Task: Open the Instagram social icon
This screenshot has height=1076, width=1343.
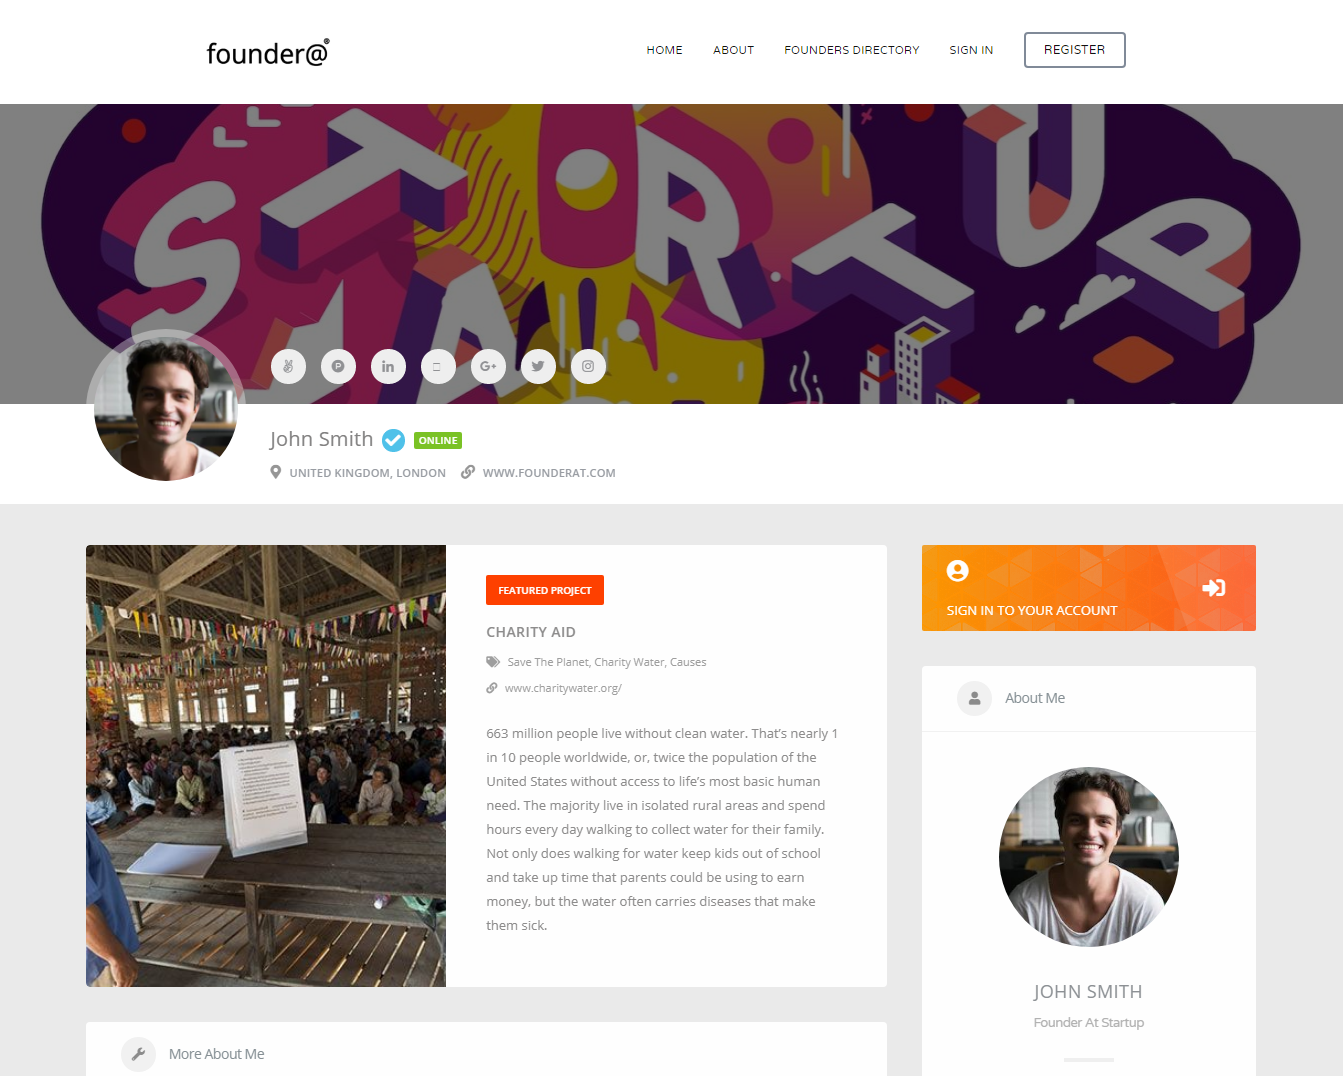Action: click(x=588, y=366)
